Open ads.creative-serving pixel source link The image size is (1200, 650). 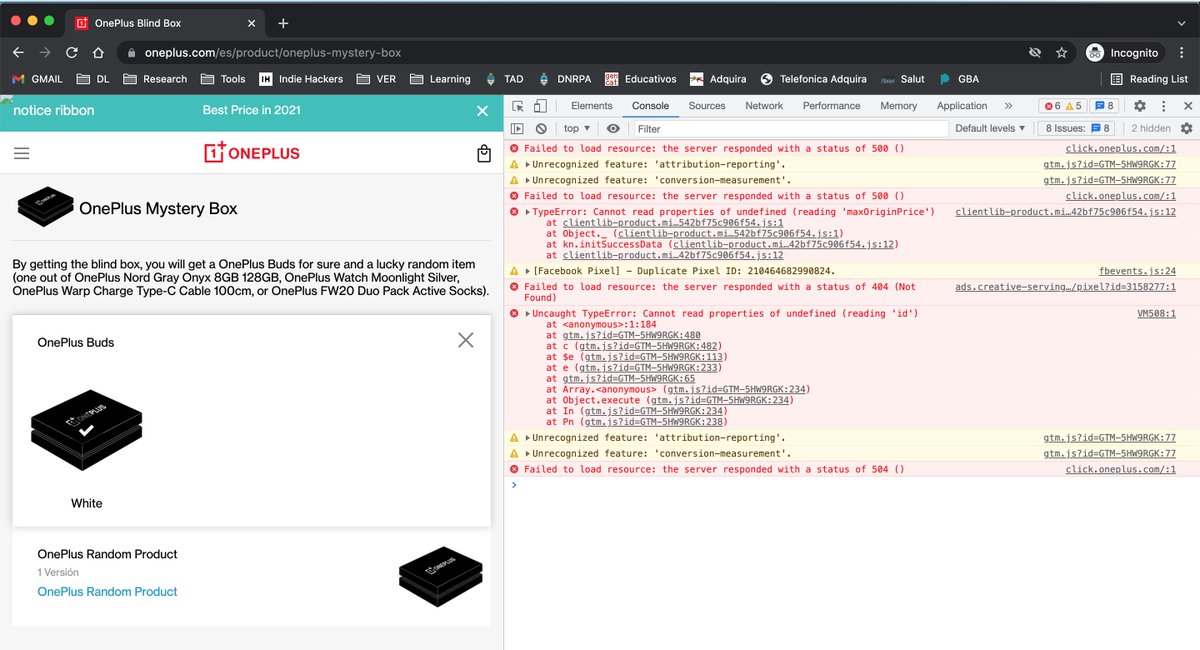coord(1065,287)
